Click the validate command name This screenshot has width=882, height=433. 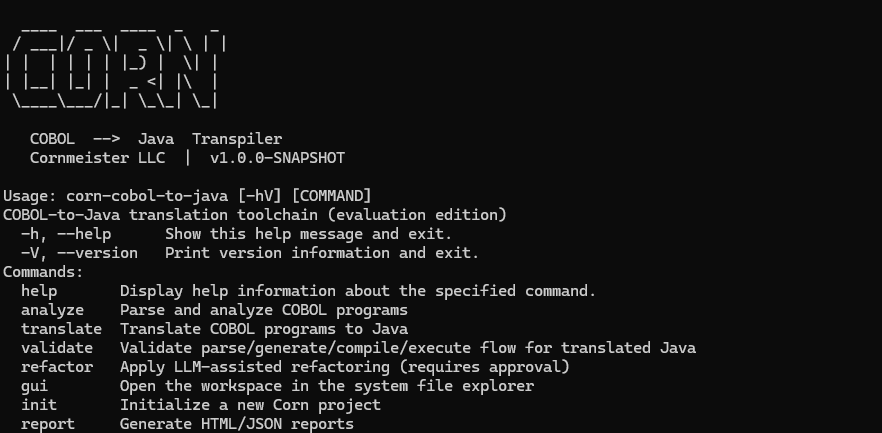click(x=57, y=348)
